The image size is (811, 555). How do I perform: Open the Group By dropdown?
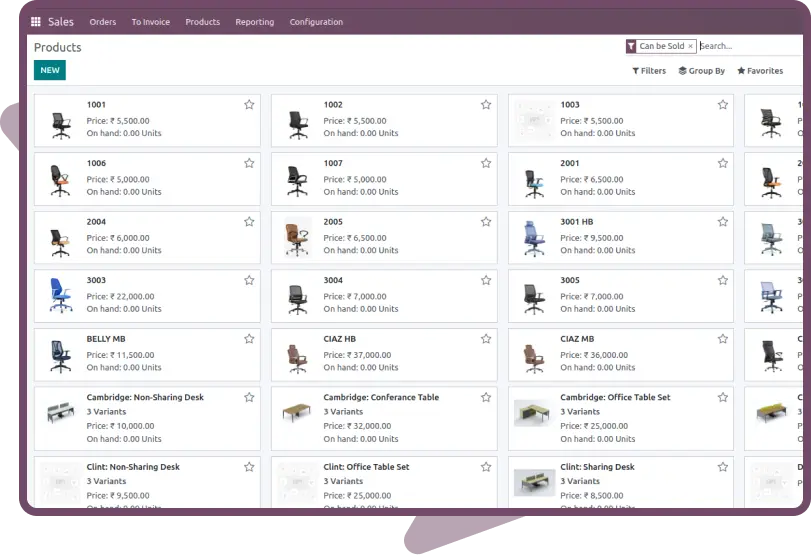click(701, 71)
